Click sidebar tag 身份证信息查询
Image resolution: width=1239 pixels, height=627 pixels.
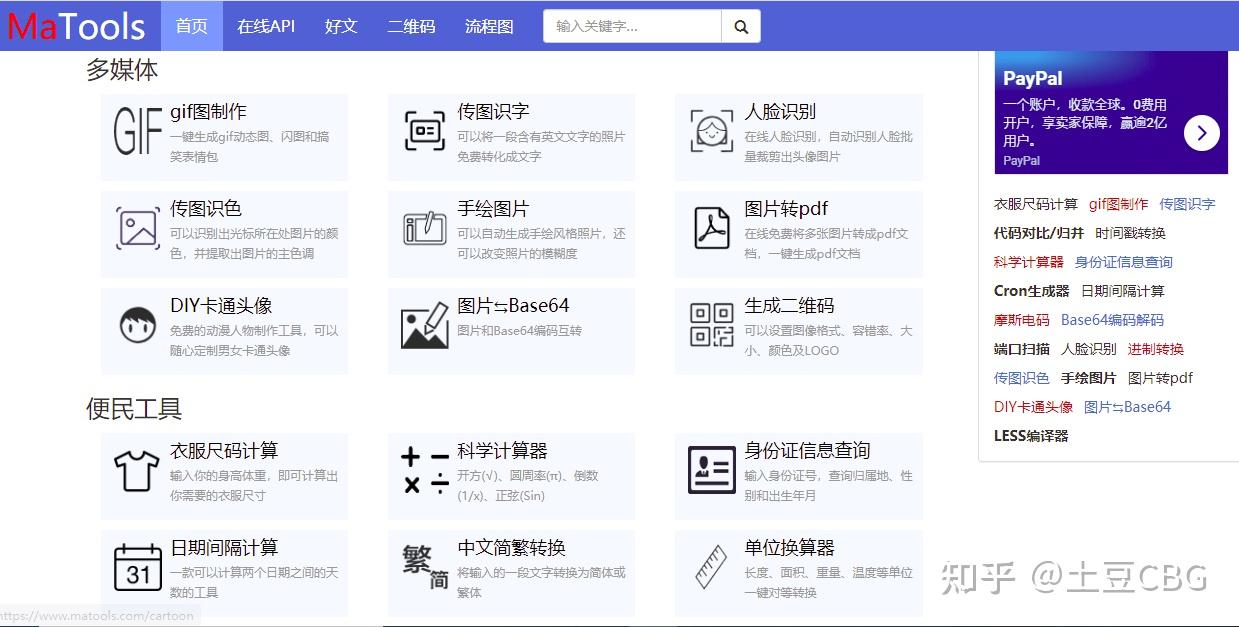pos(1124,262)
